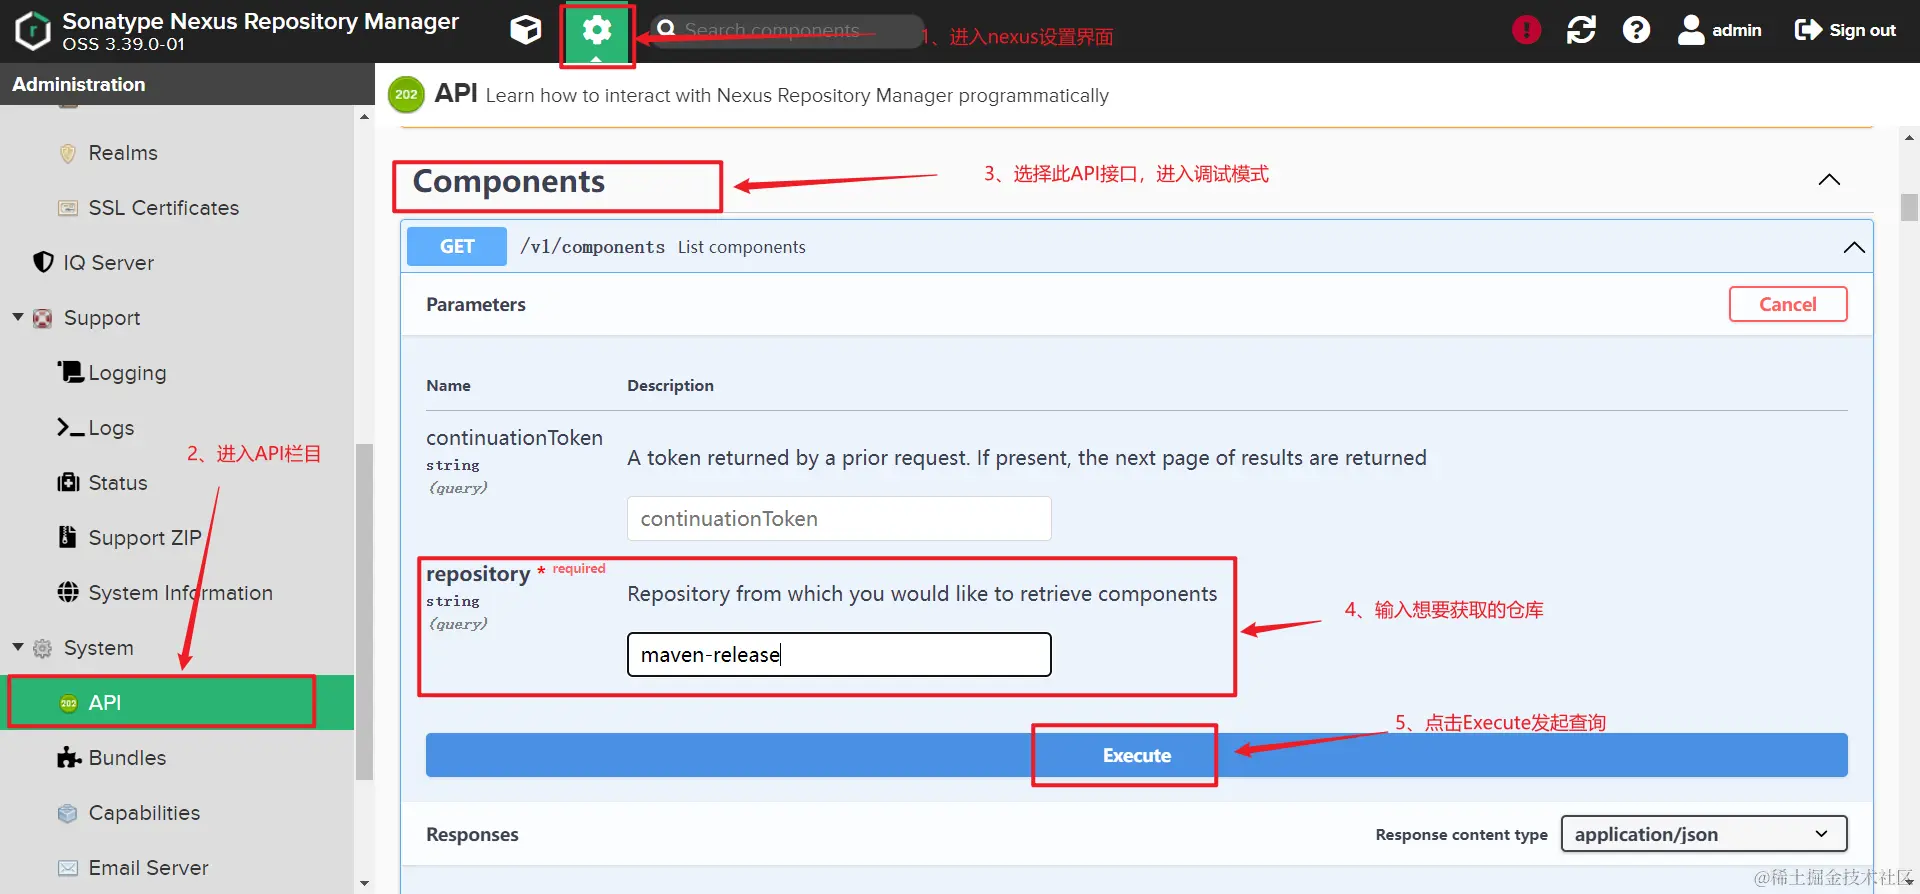Viewport: 1920px width, 894px height.
Task: Open the Help question mark icon
Action: click(1636, 30)
